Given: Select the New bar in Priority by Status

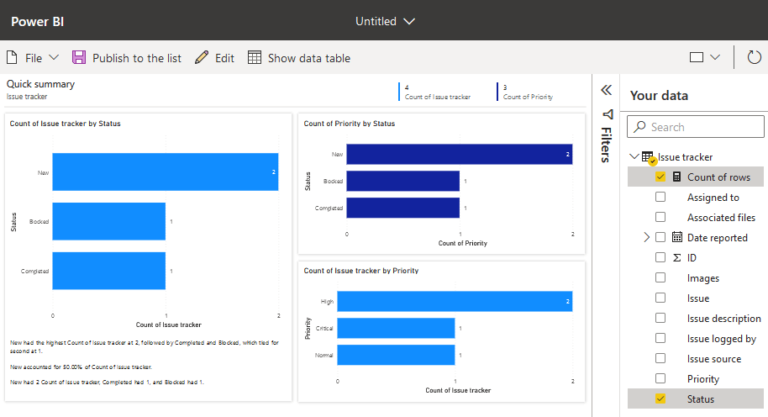Looking at the screenshot, I should 459,154.
